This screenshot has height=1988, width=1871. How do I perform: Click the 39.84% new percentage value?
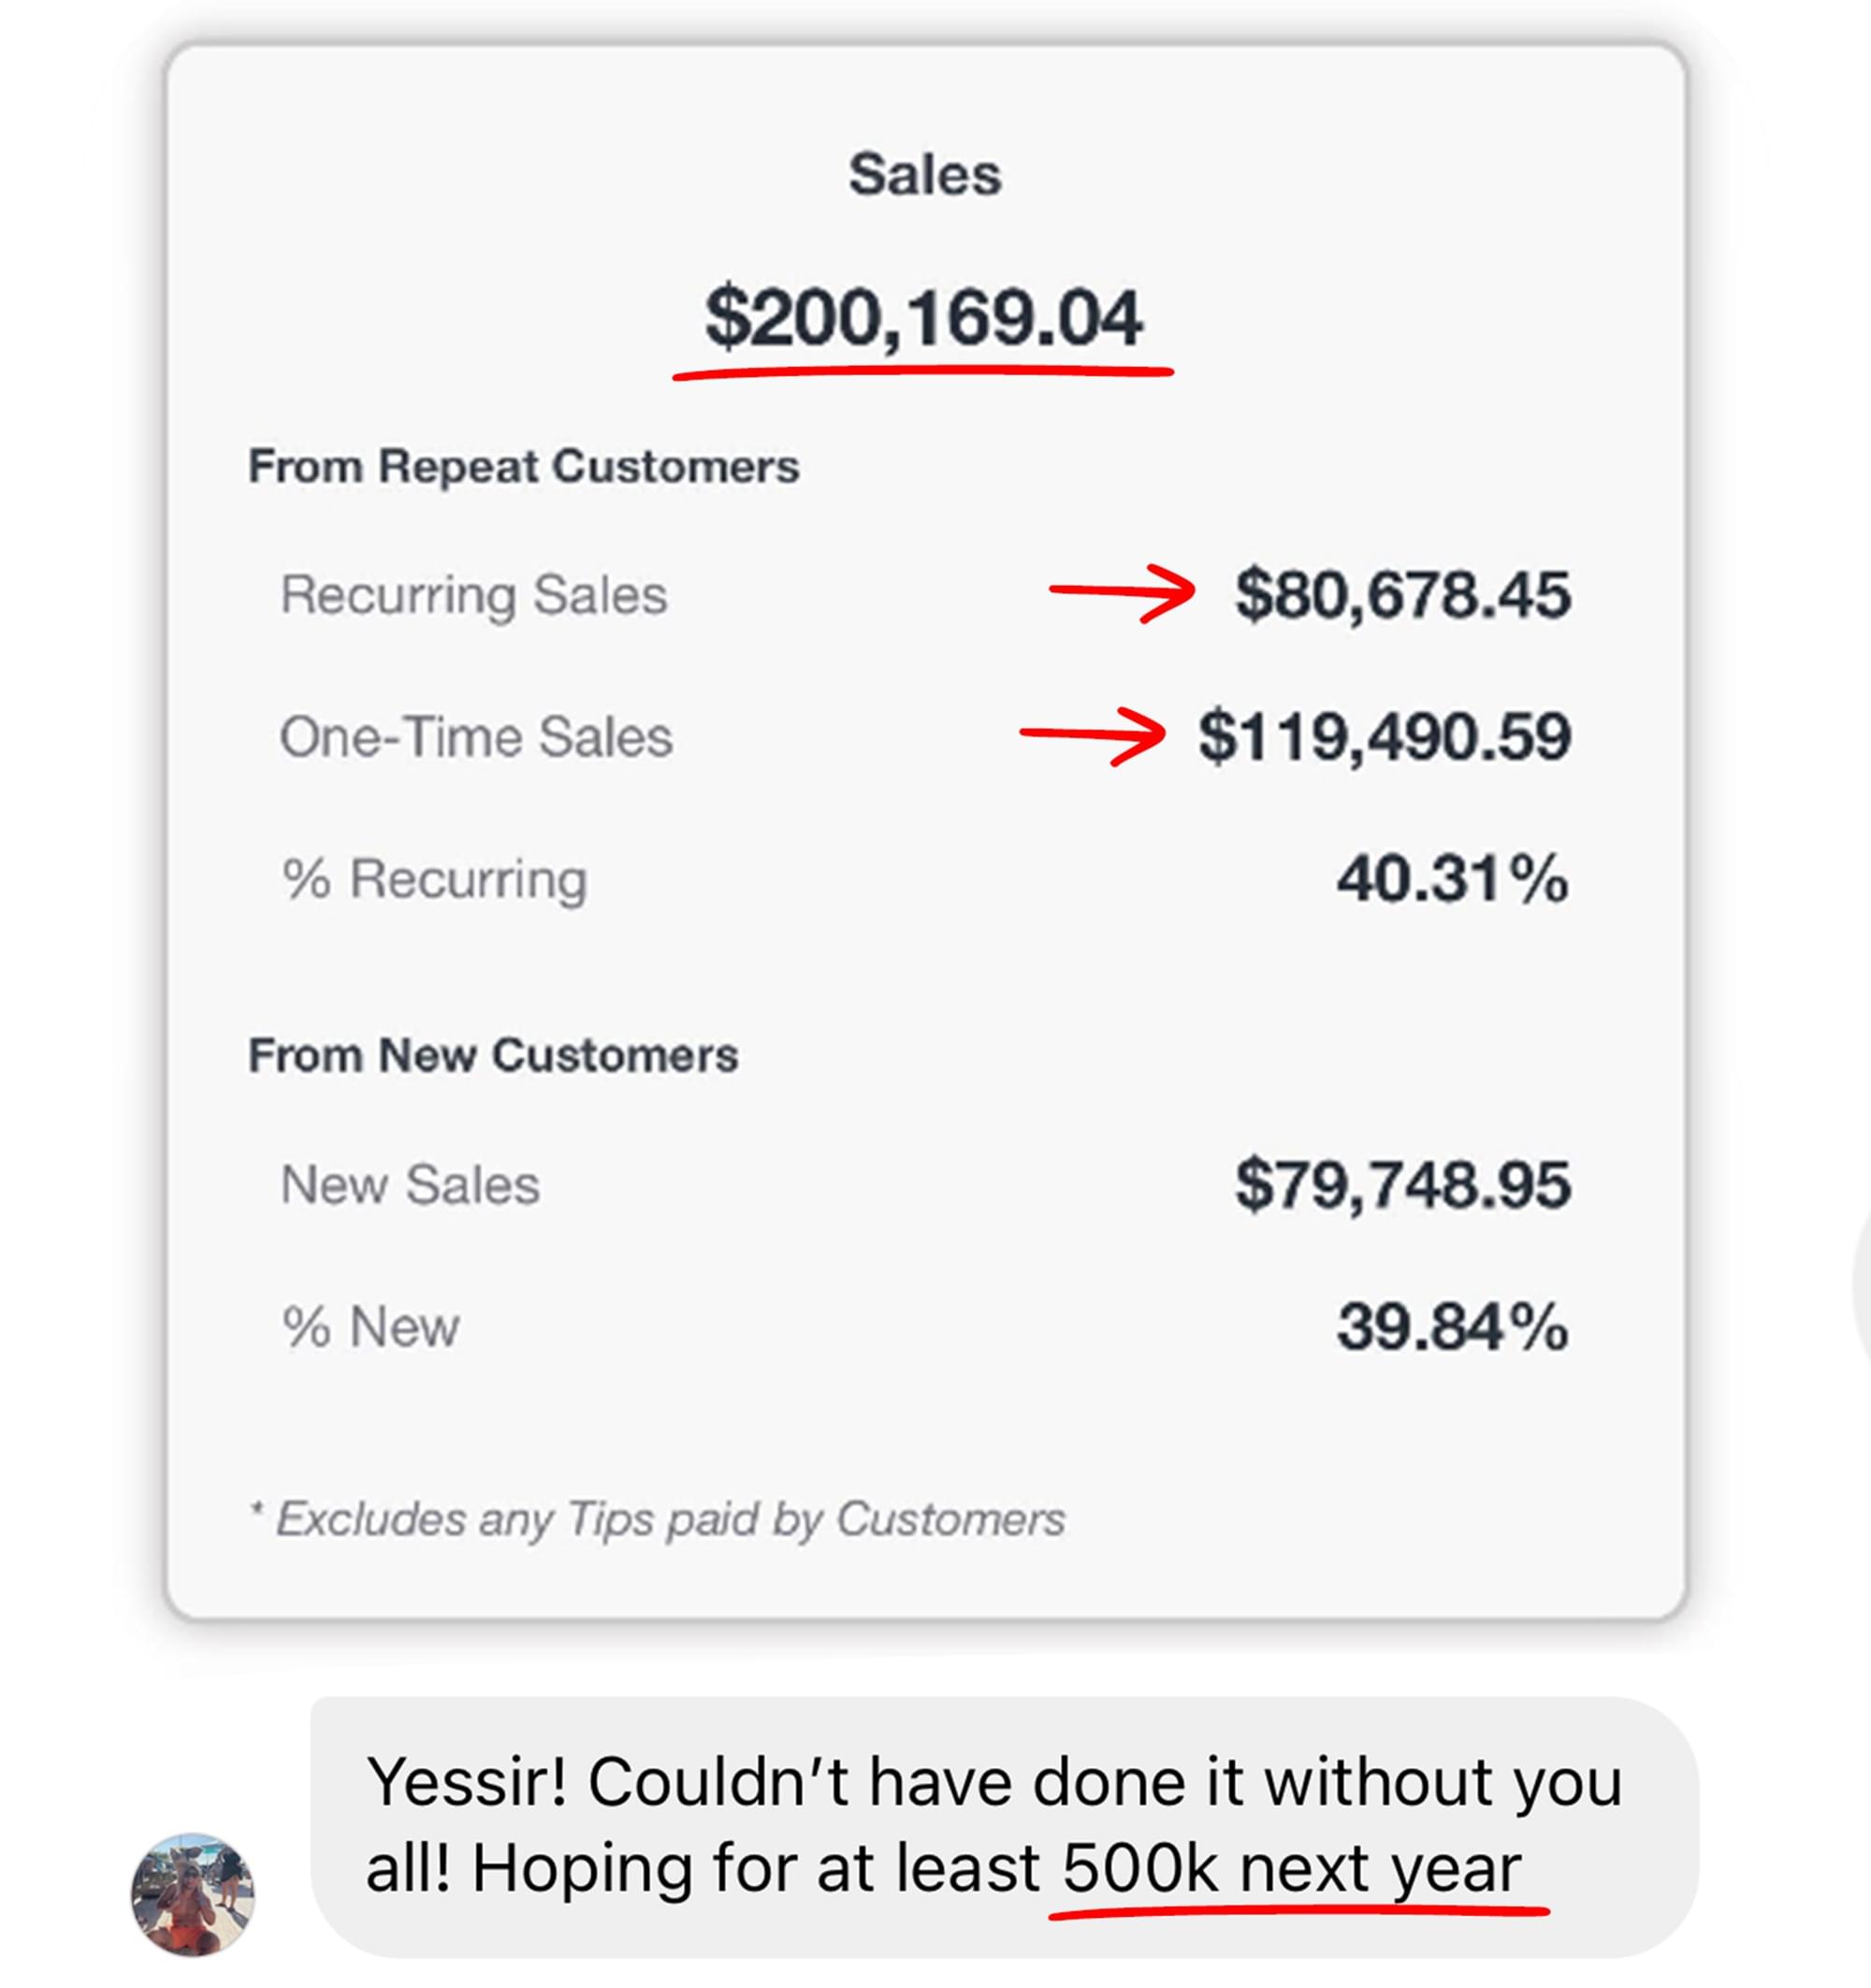coord(1453,1328)
